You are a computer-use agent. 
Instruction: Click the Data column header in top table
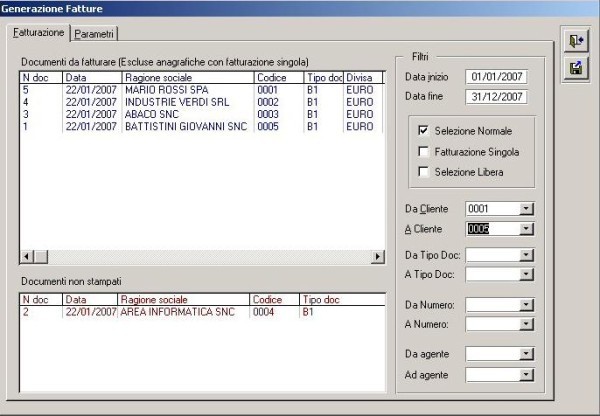[92, 78]
